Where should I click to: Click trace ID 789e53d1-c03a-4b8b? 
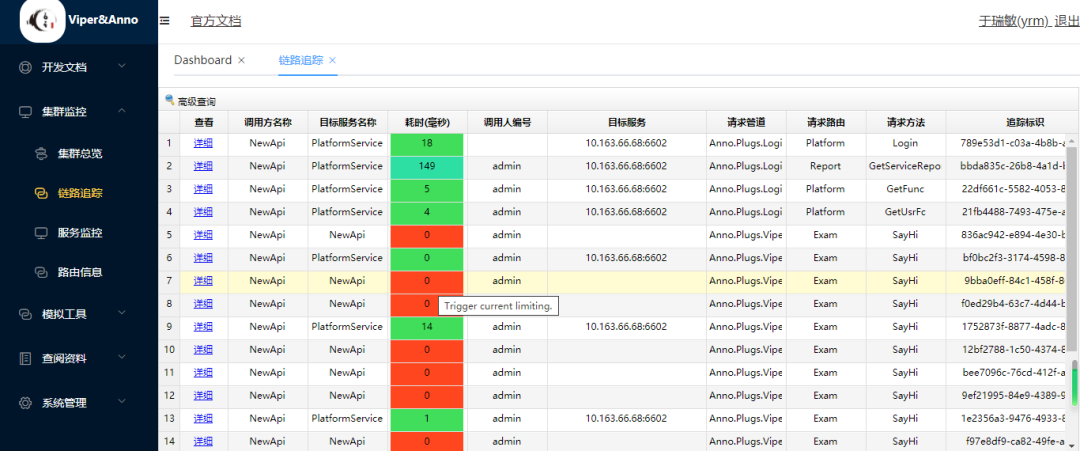tap(1013, 143)
